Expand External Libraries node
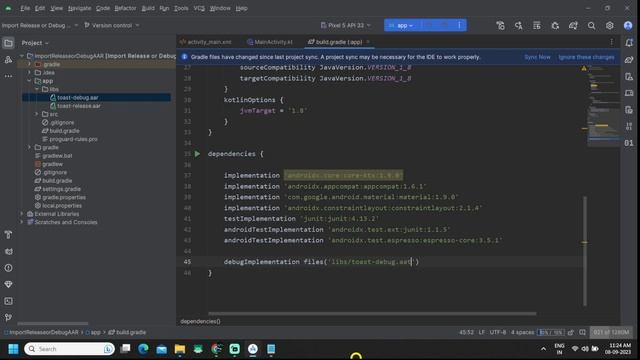Image resolution: width=640 pixels, height=360 pixels. [22, 214]
